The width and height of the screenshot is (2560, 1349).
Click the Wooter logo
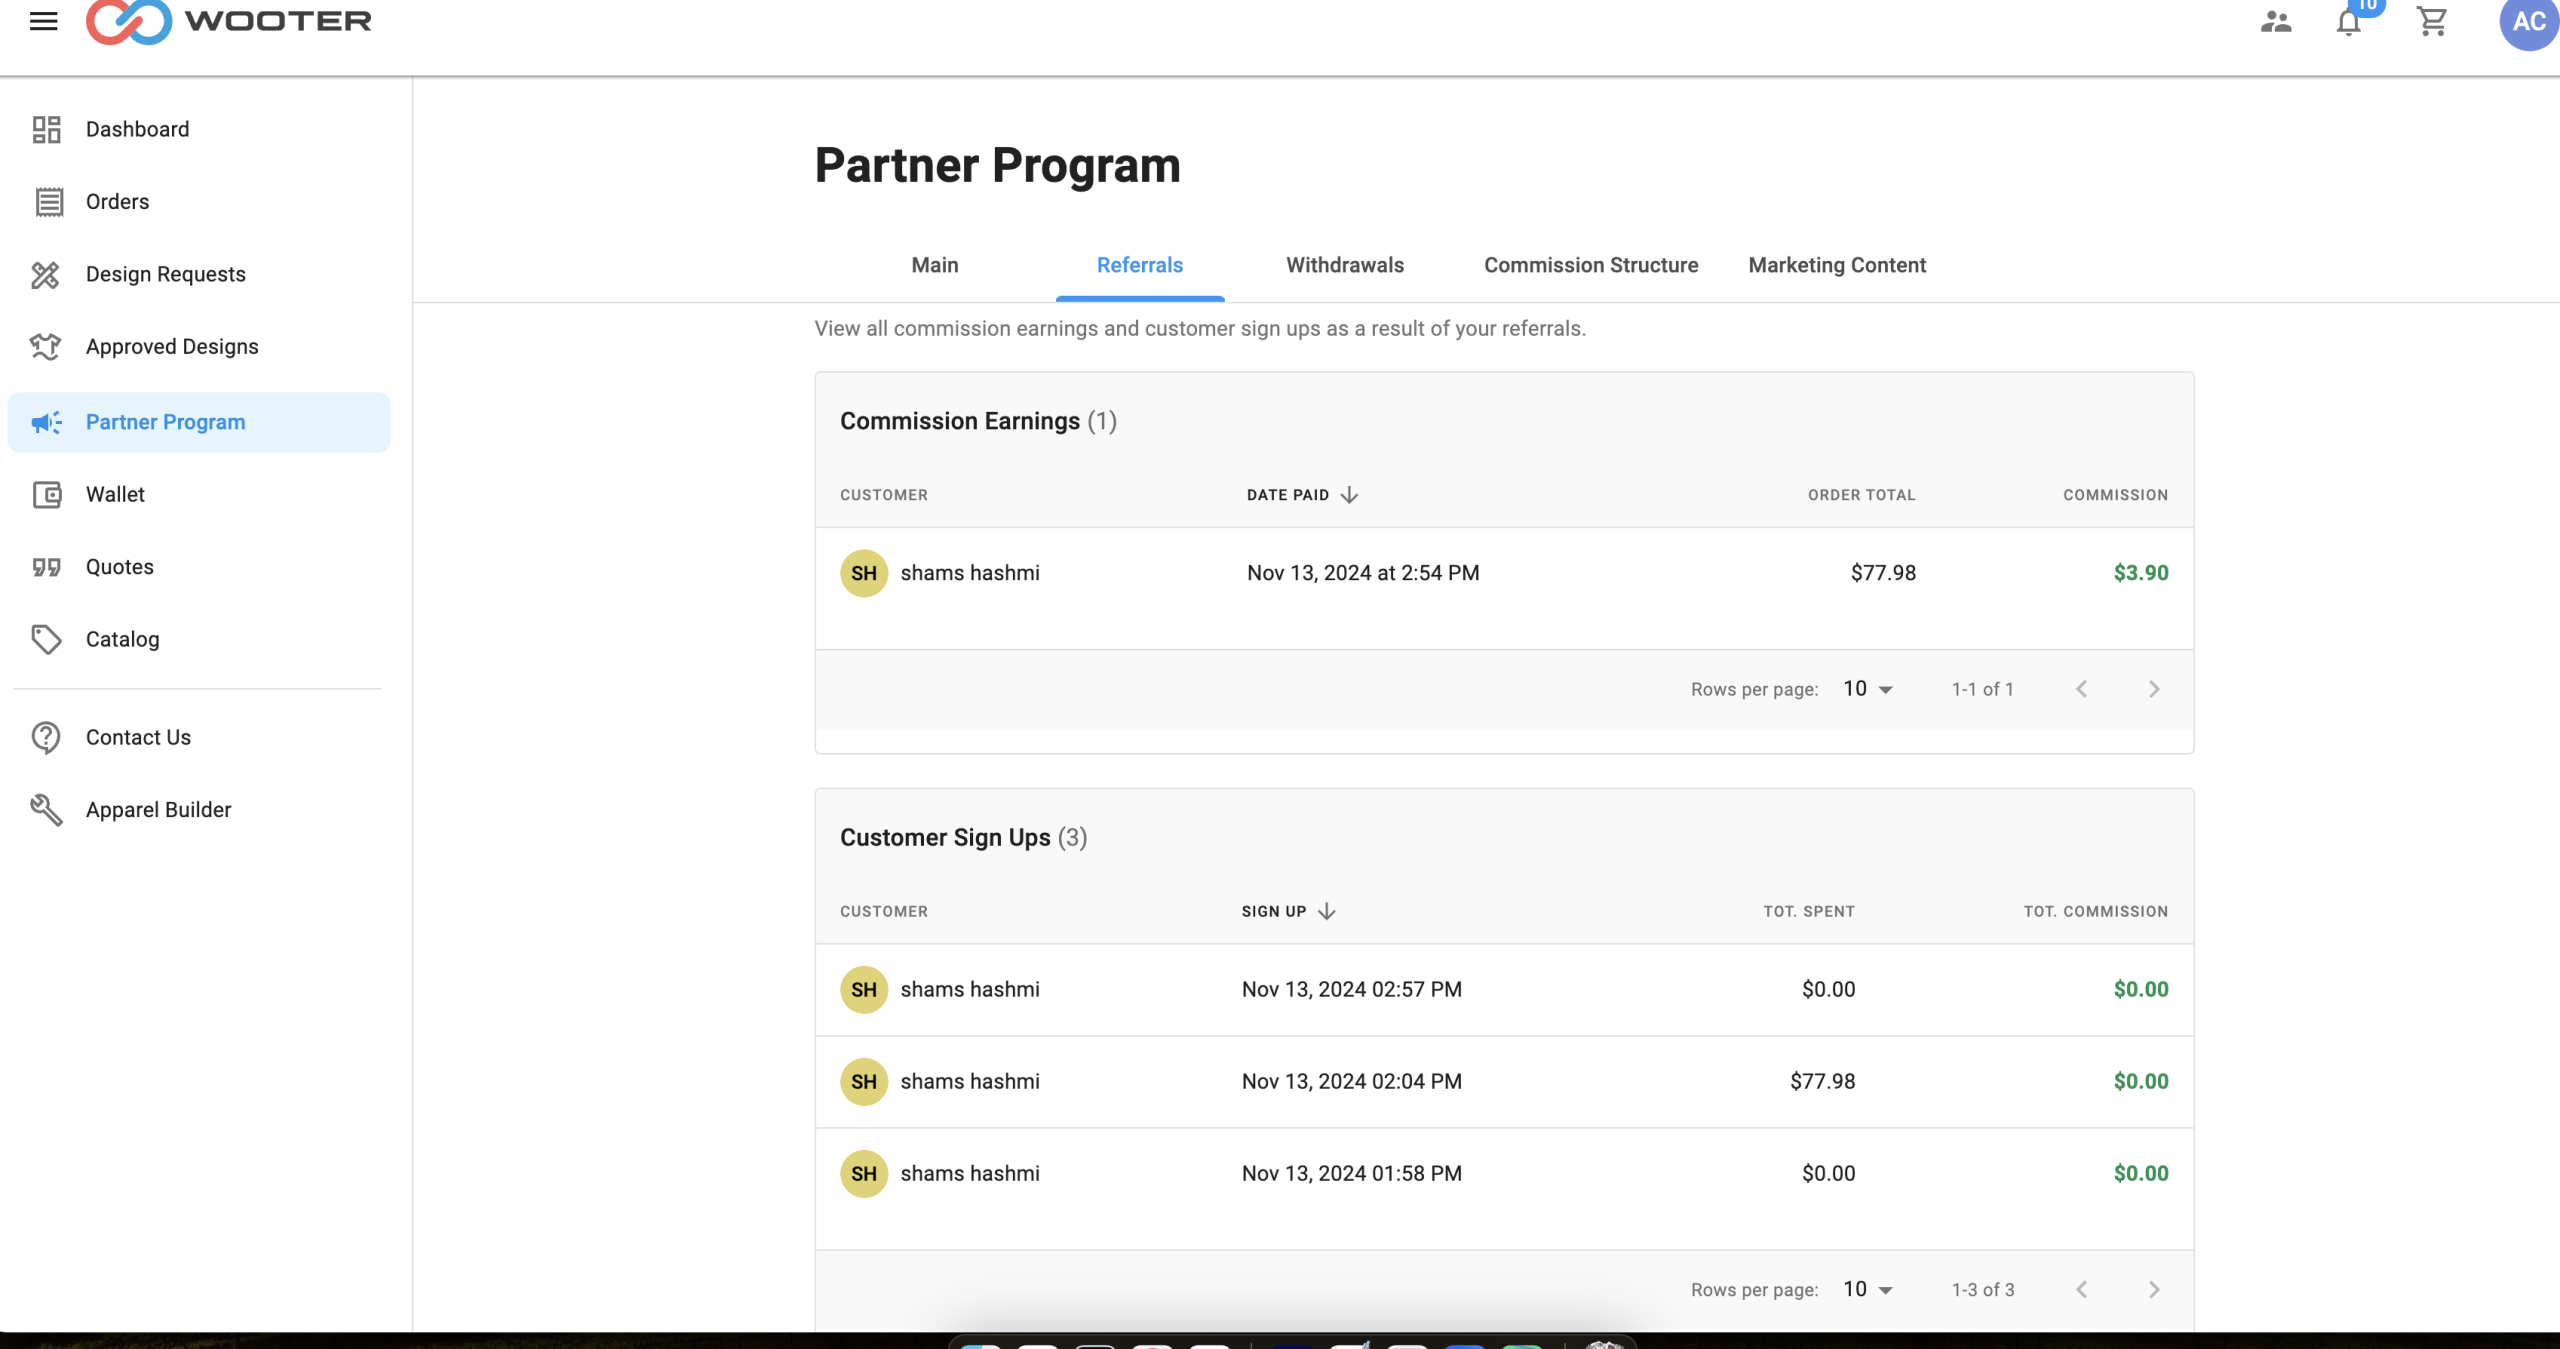(229, 21)
